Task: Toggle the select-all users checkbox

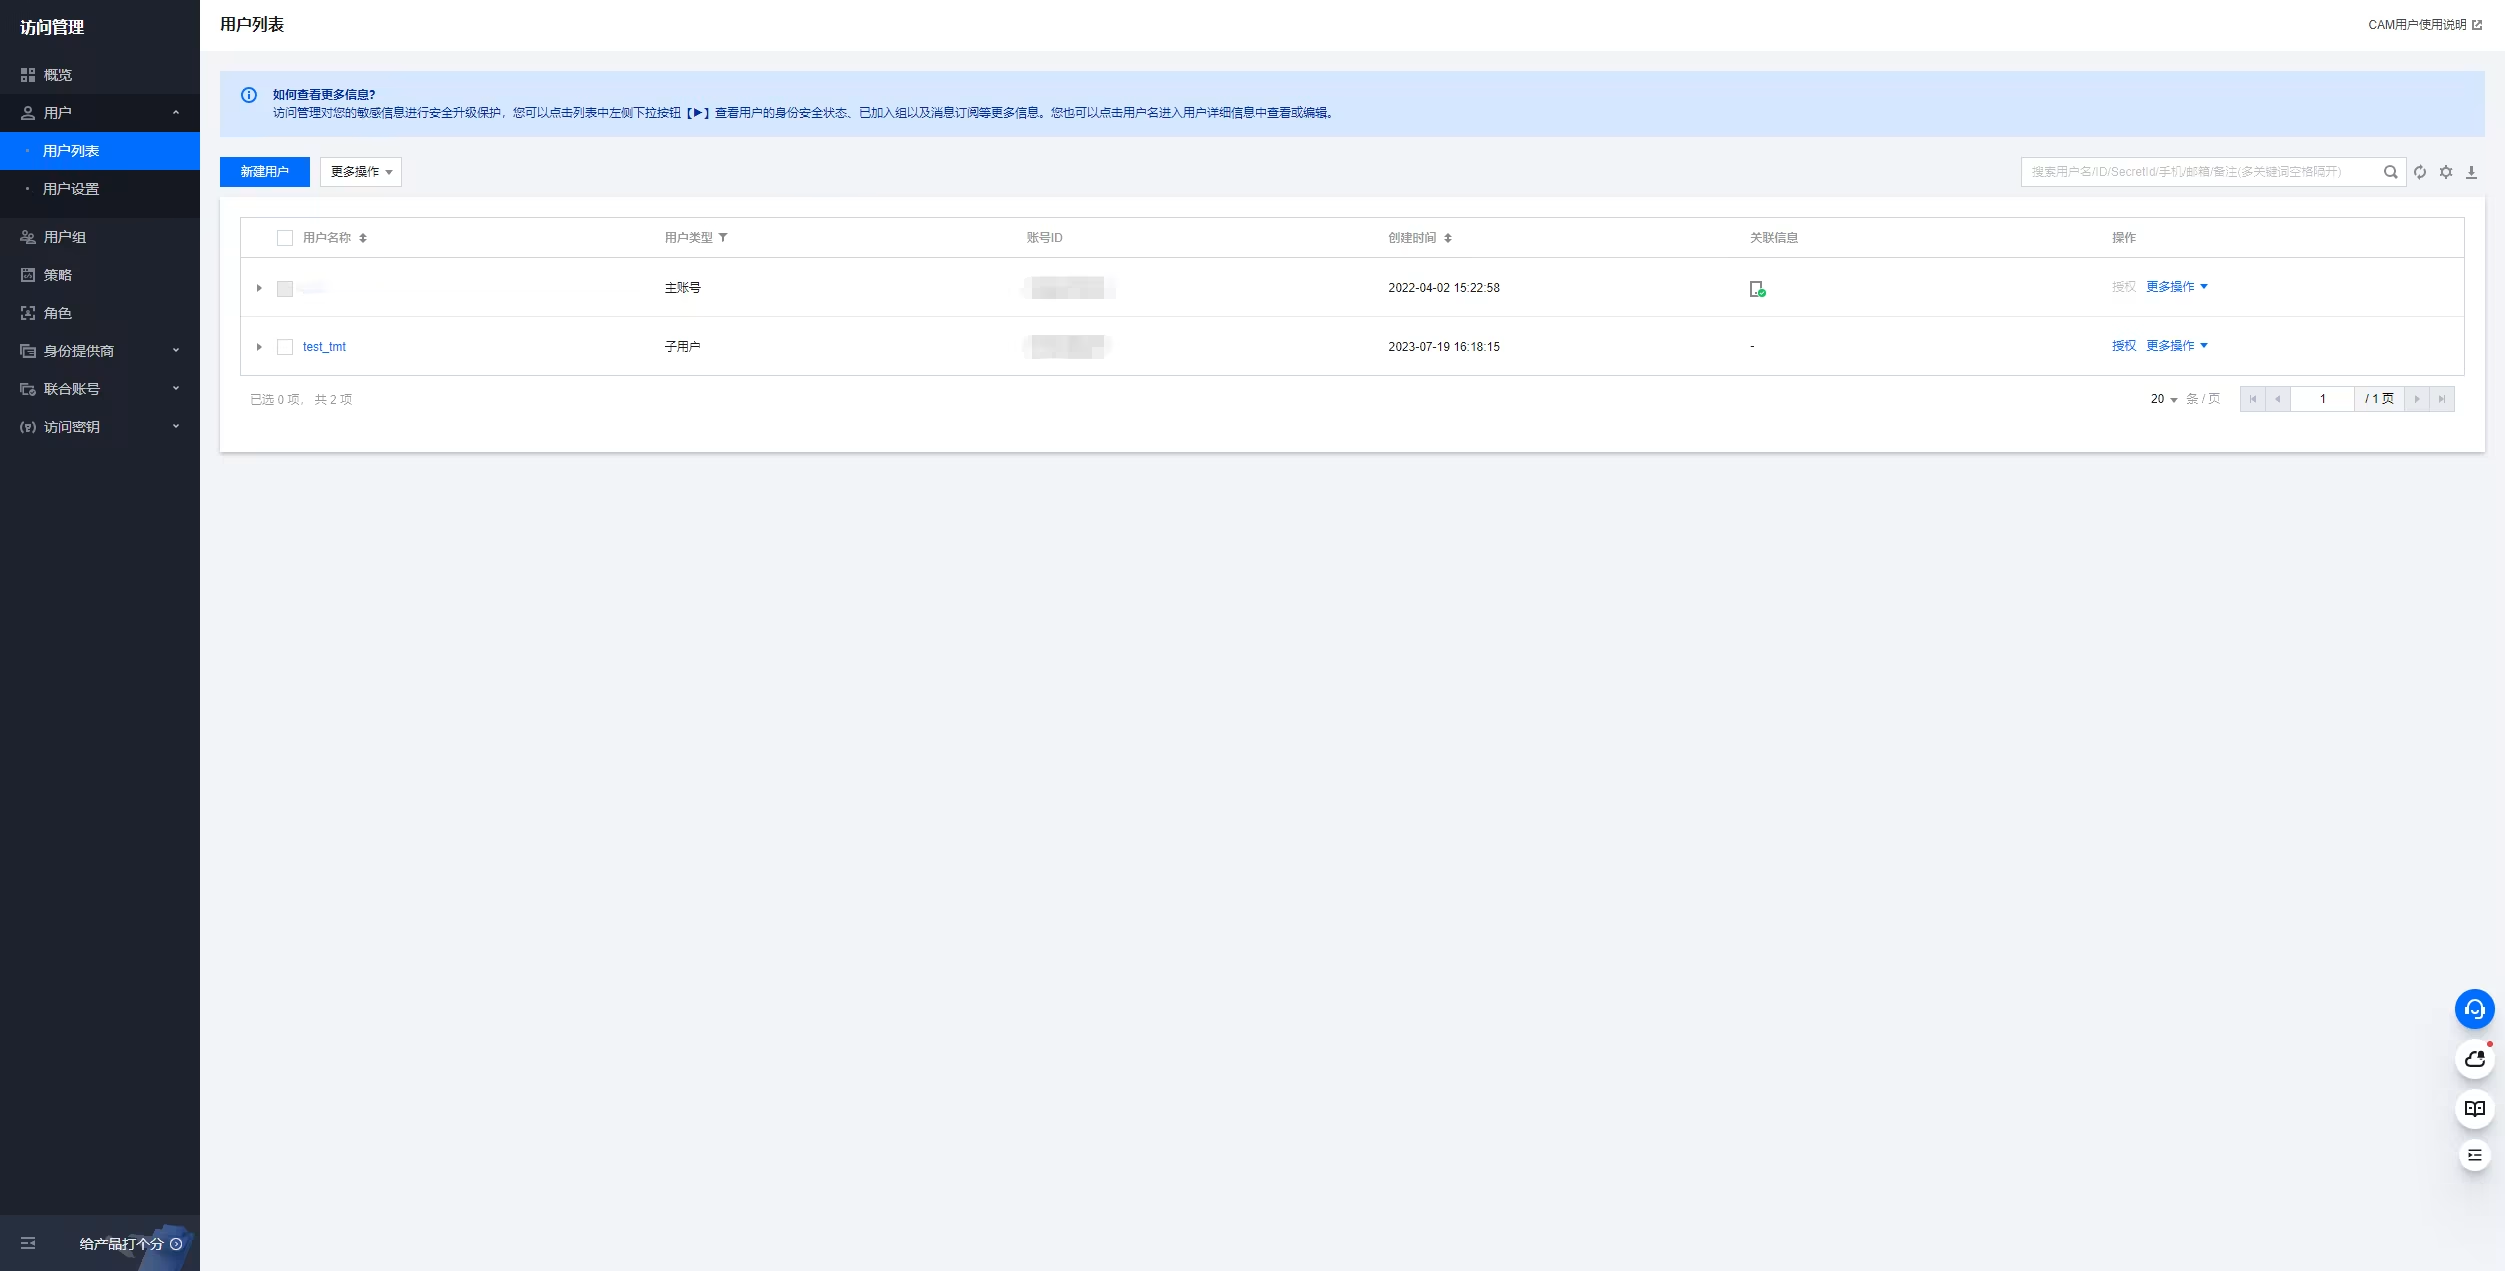Action: pos(285,238)
